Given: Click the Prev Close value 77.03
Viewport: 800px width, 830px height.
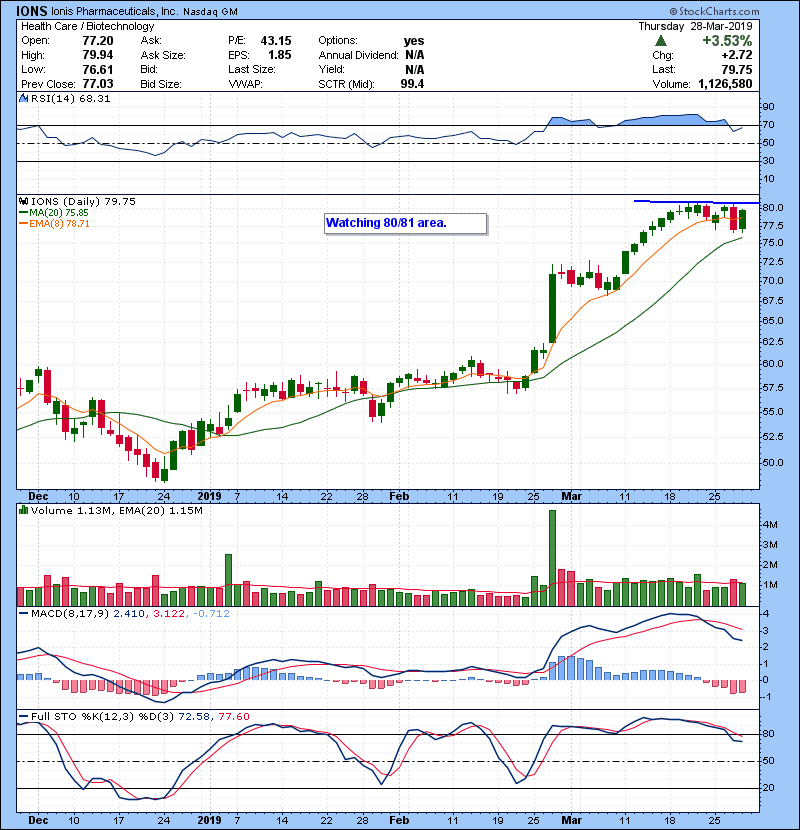Looking at the screenshot, I should pyautogui.click(x=98, y=84).
